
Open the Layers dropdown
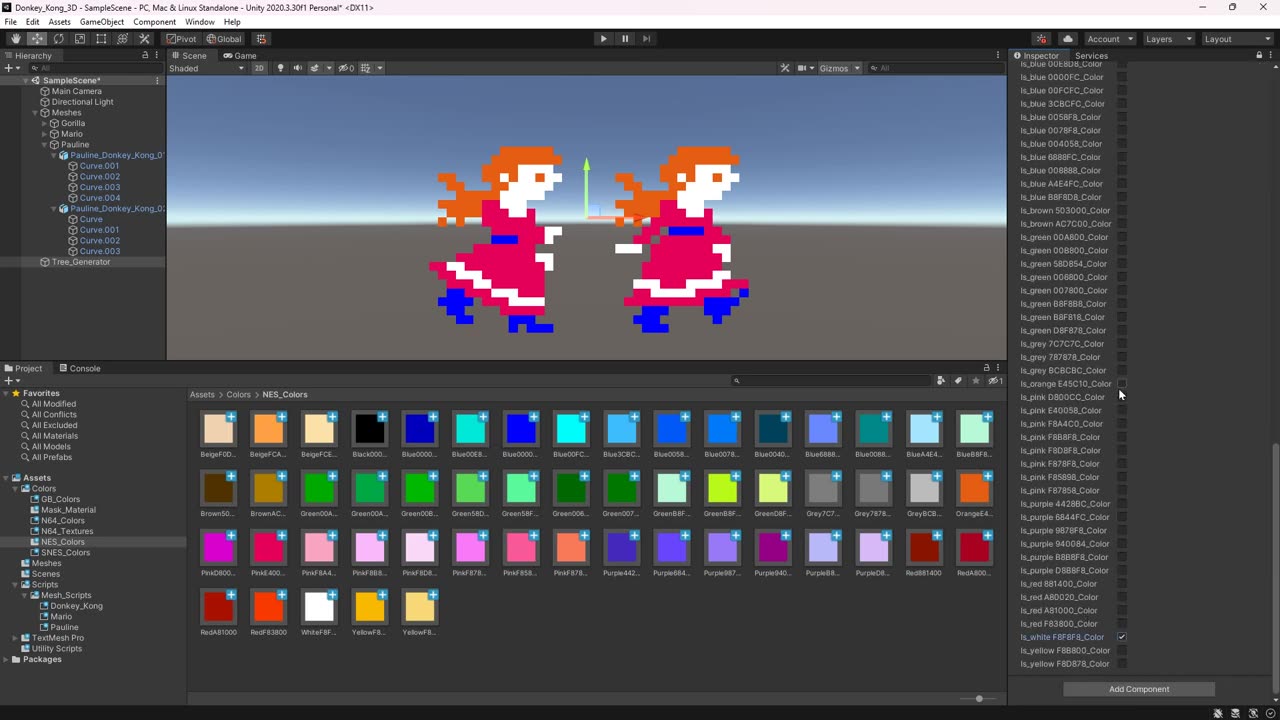[1168, 39]
